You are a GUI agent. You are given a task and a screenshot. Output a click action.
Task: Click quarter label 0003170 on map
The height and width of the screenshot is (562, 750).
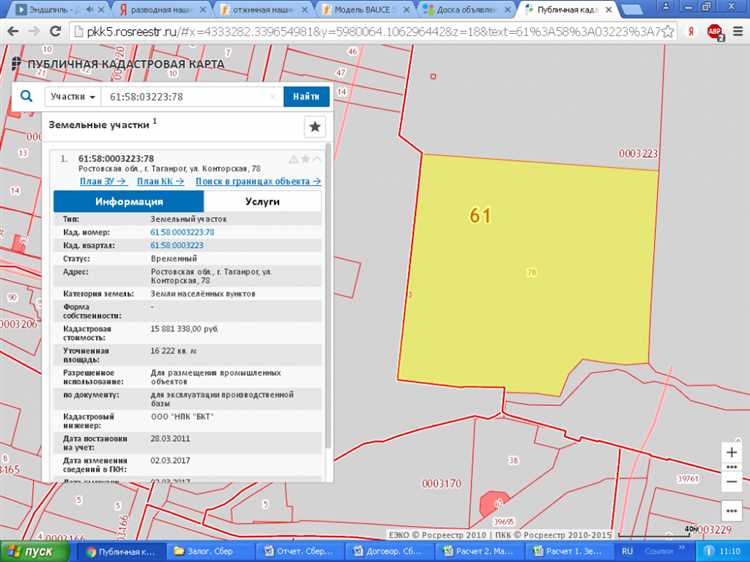tap(441, 484)
